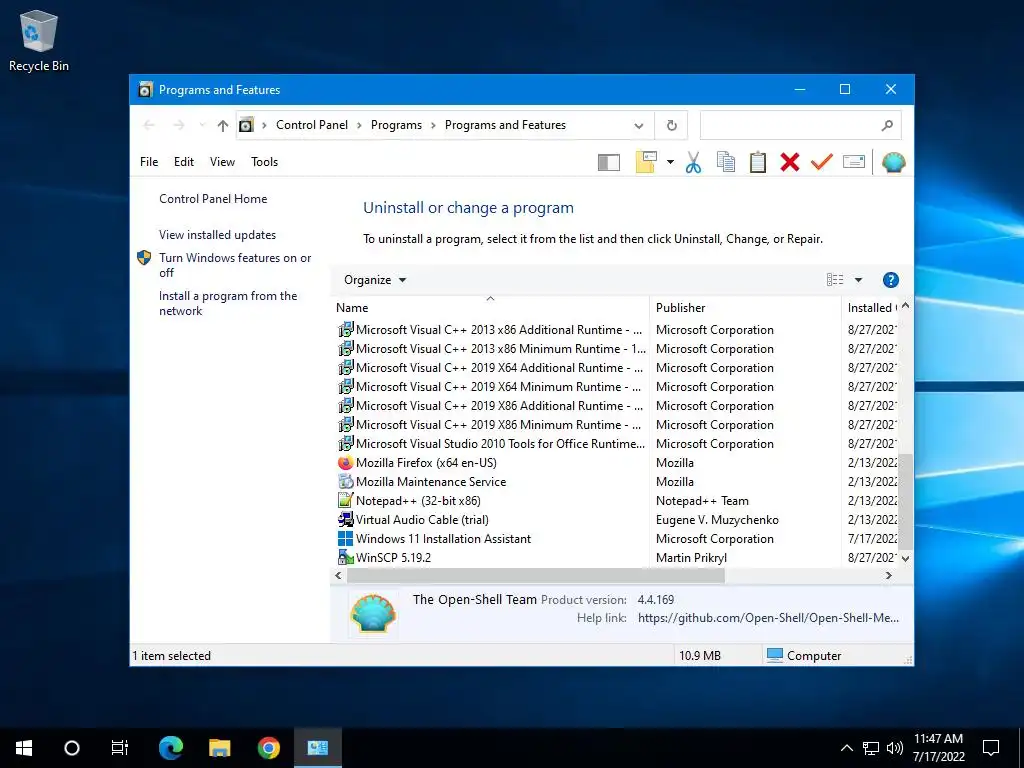Open Google Chrome from the taskbar
The image size is (1024, 768).
coord(268,748)
